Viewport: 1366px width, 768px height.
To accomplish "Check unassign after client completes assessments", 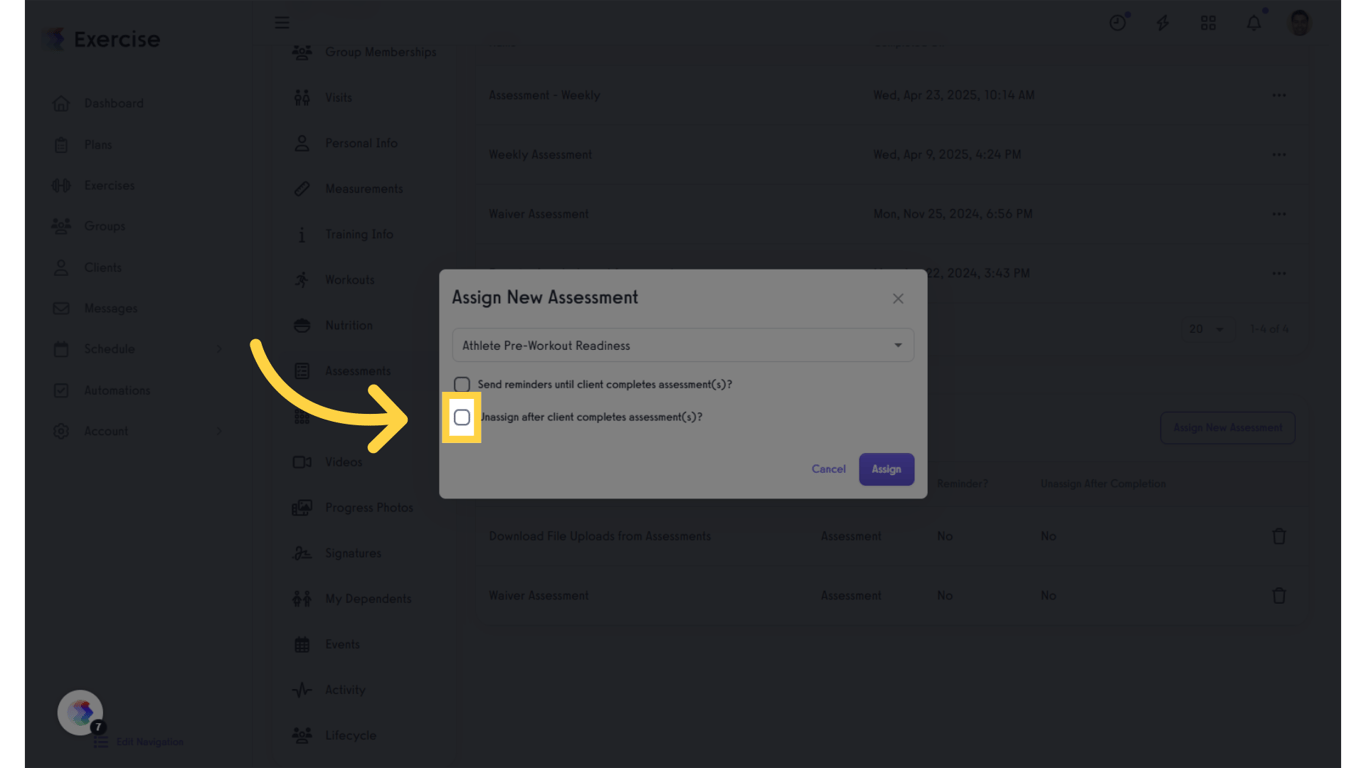I will pos(462,417).
